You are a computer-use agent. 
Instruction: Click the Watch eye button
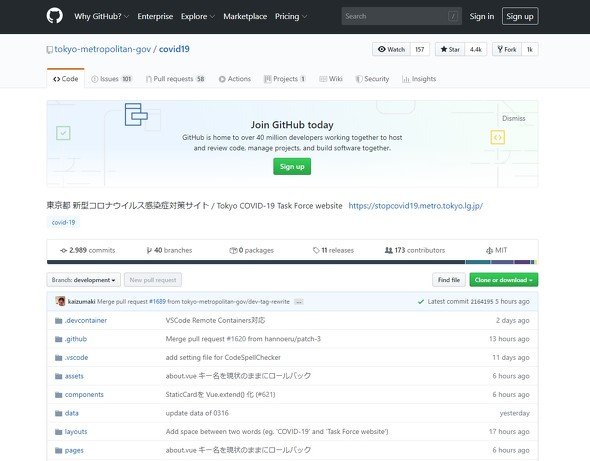[x=391, y=49]
